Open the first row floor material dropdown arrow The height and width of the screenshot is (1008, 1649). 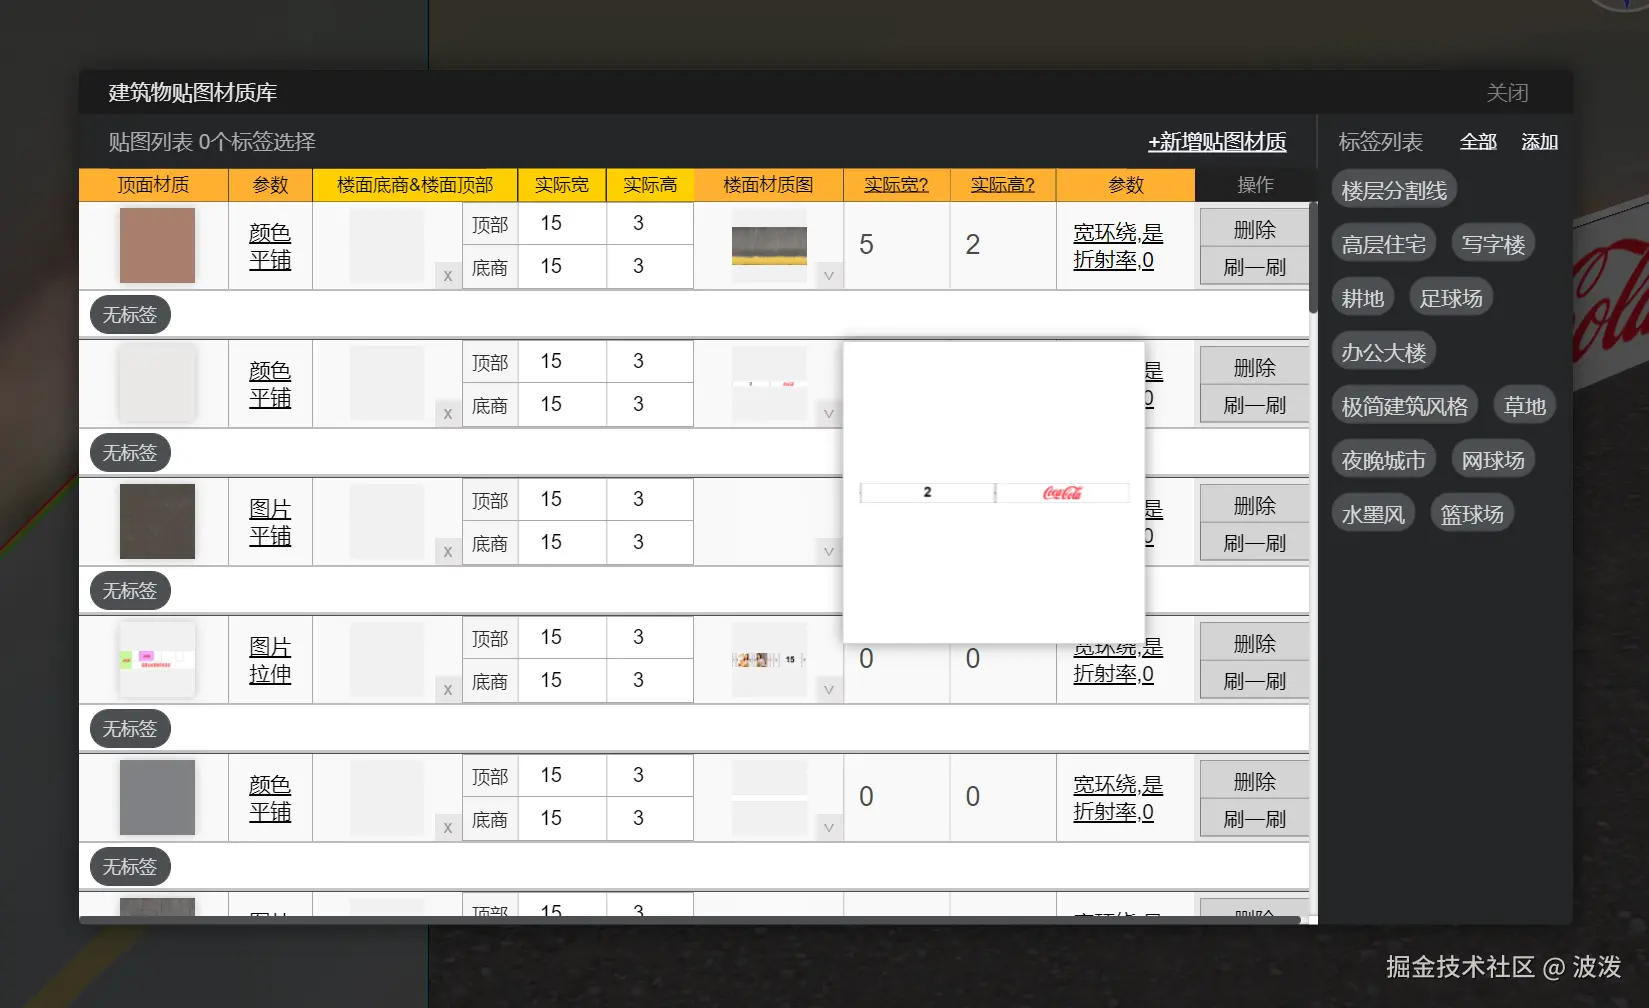(x=828, y=275)
